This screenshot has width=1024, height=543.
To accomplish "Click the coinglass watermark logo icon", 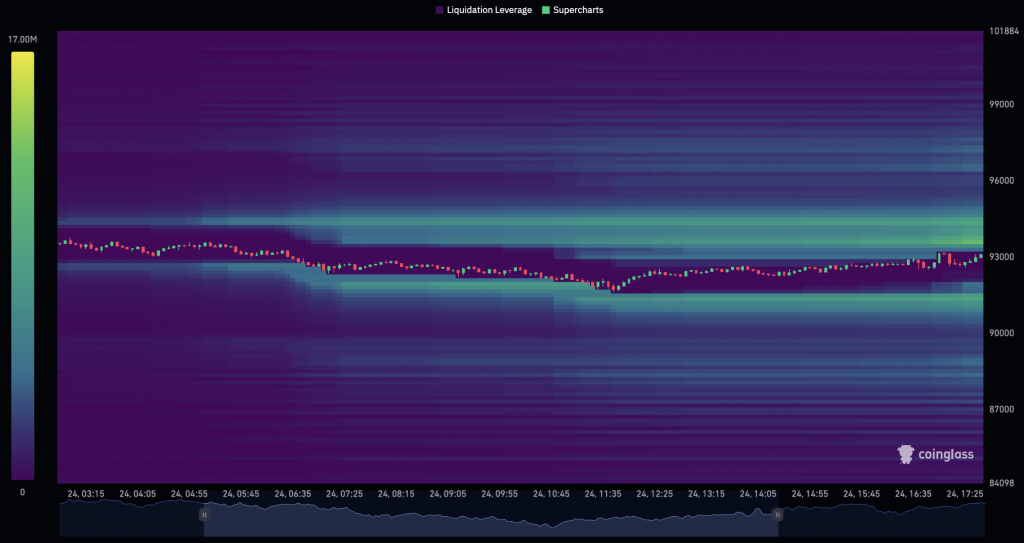I will [x=906, y=455].
